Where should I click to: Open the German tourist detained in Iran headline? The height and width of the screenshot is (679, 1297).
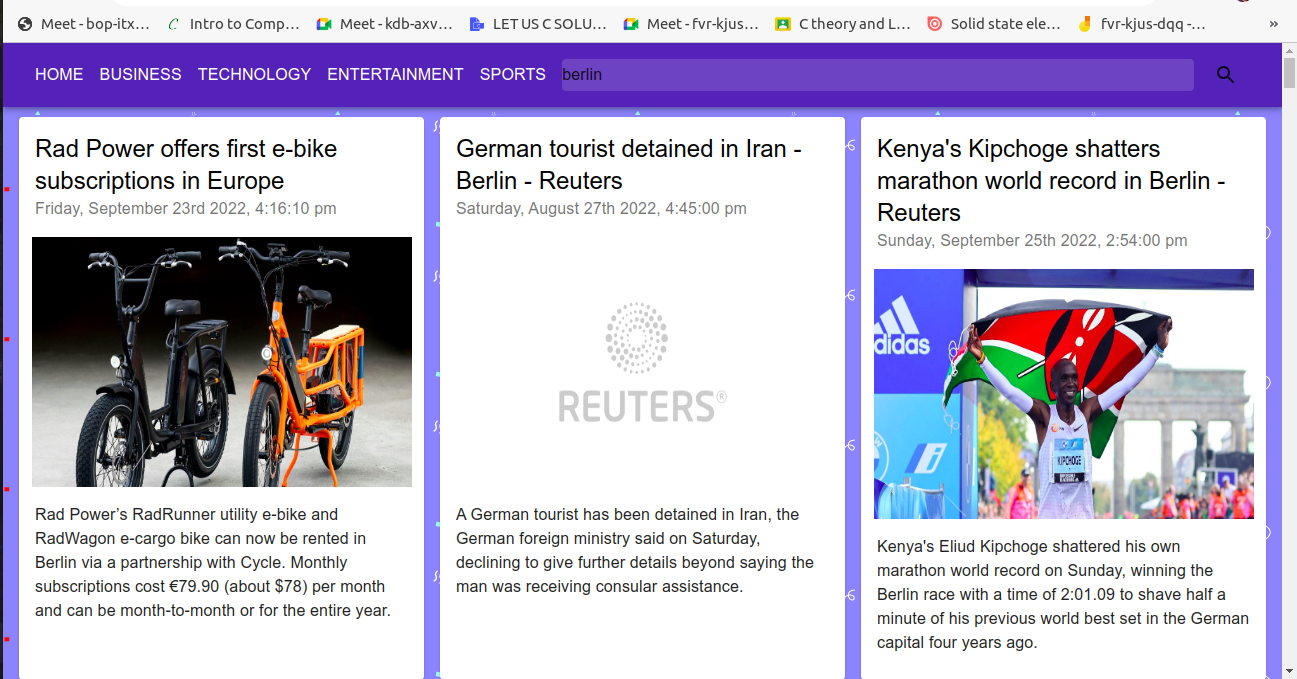(629, 165)
